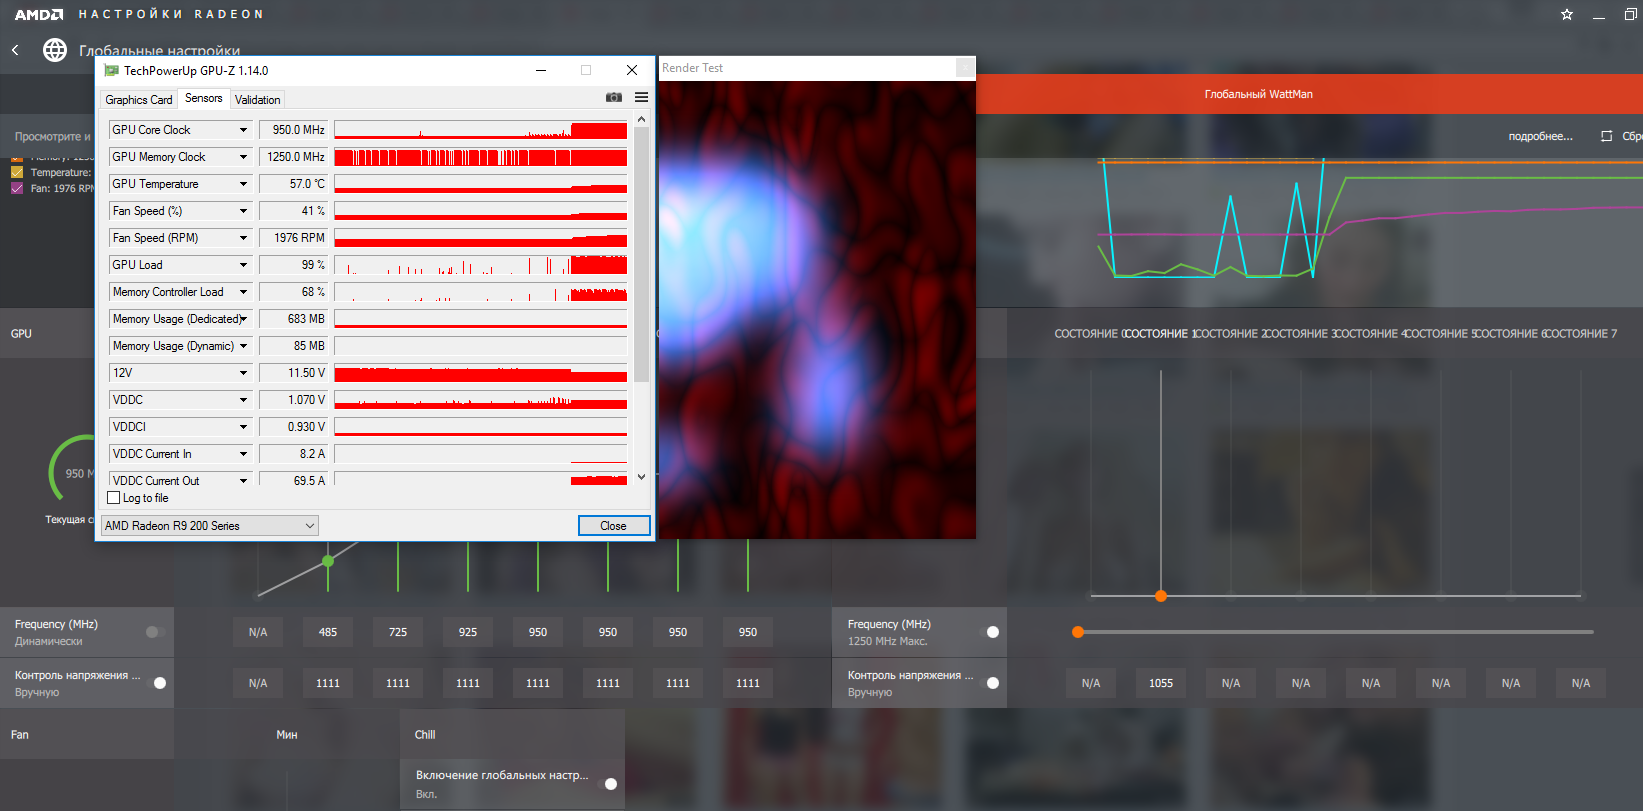This screenshot has width=1643, height=811.
Task: Open the AMD Radeon R9 200 Series selector
Action: tap(210, 526)
